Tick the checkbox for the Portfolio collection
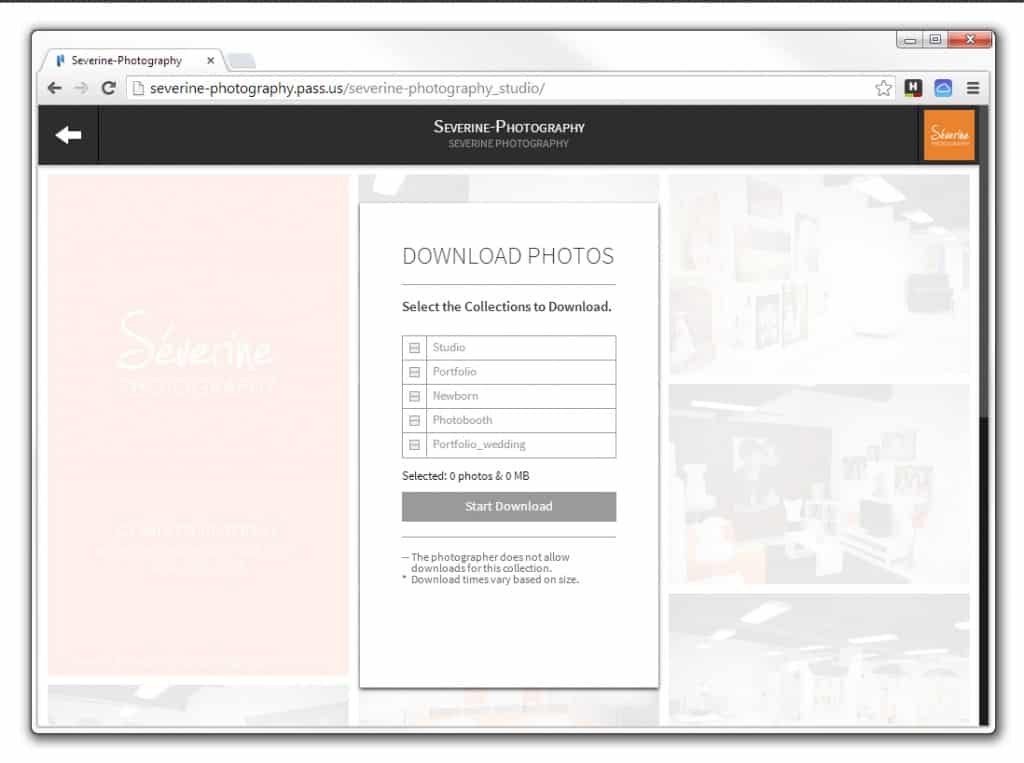1024x763 pixels. [x=414, y=372]
